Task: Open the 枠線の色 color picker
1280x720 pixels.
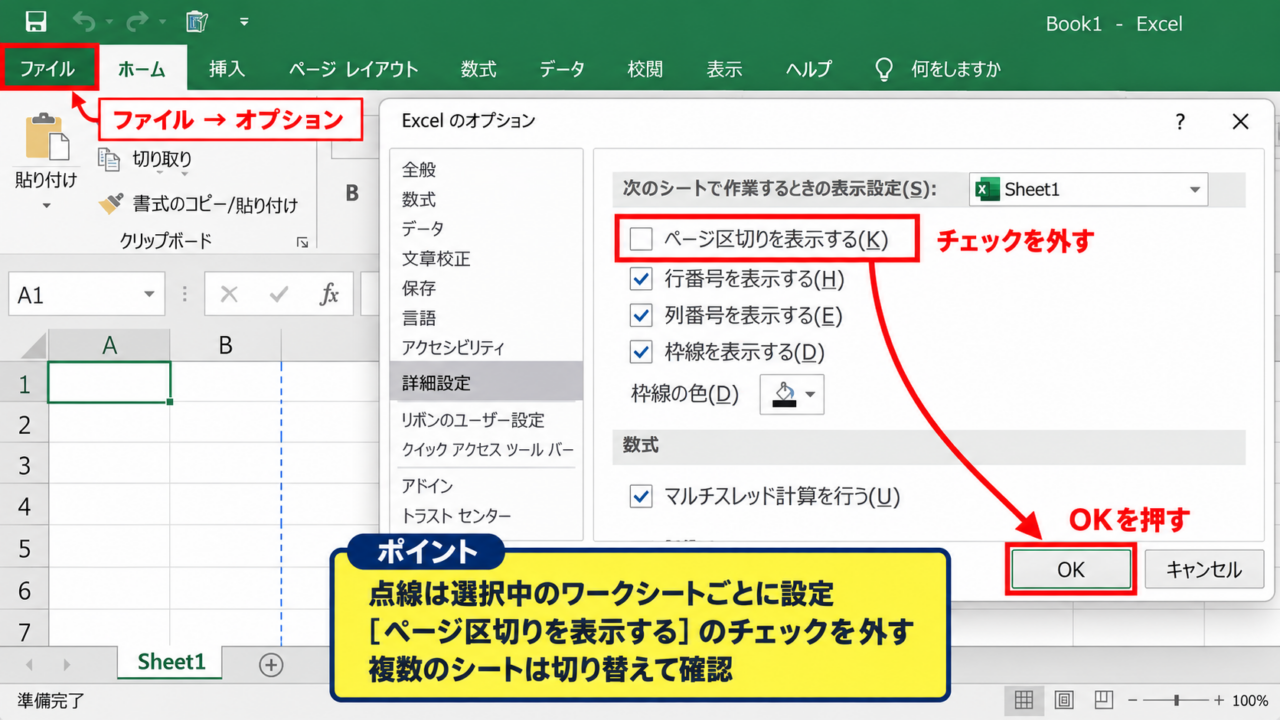Action: pos(792,394)
